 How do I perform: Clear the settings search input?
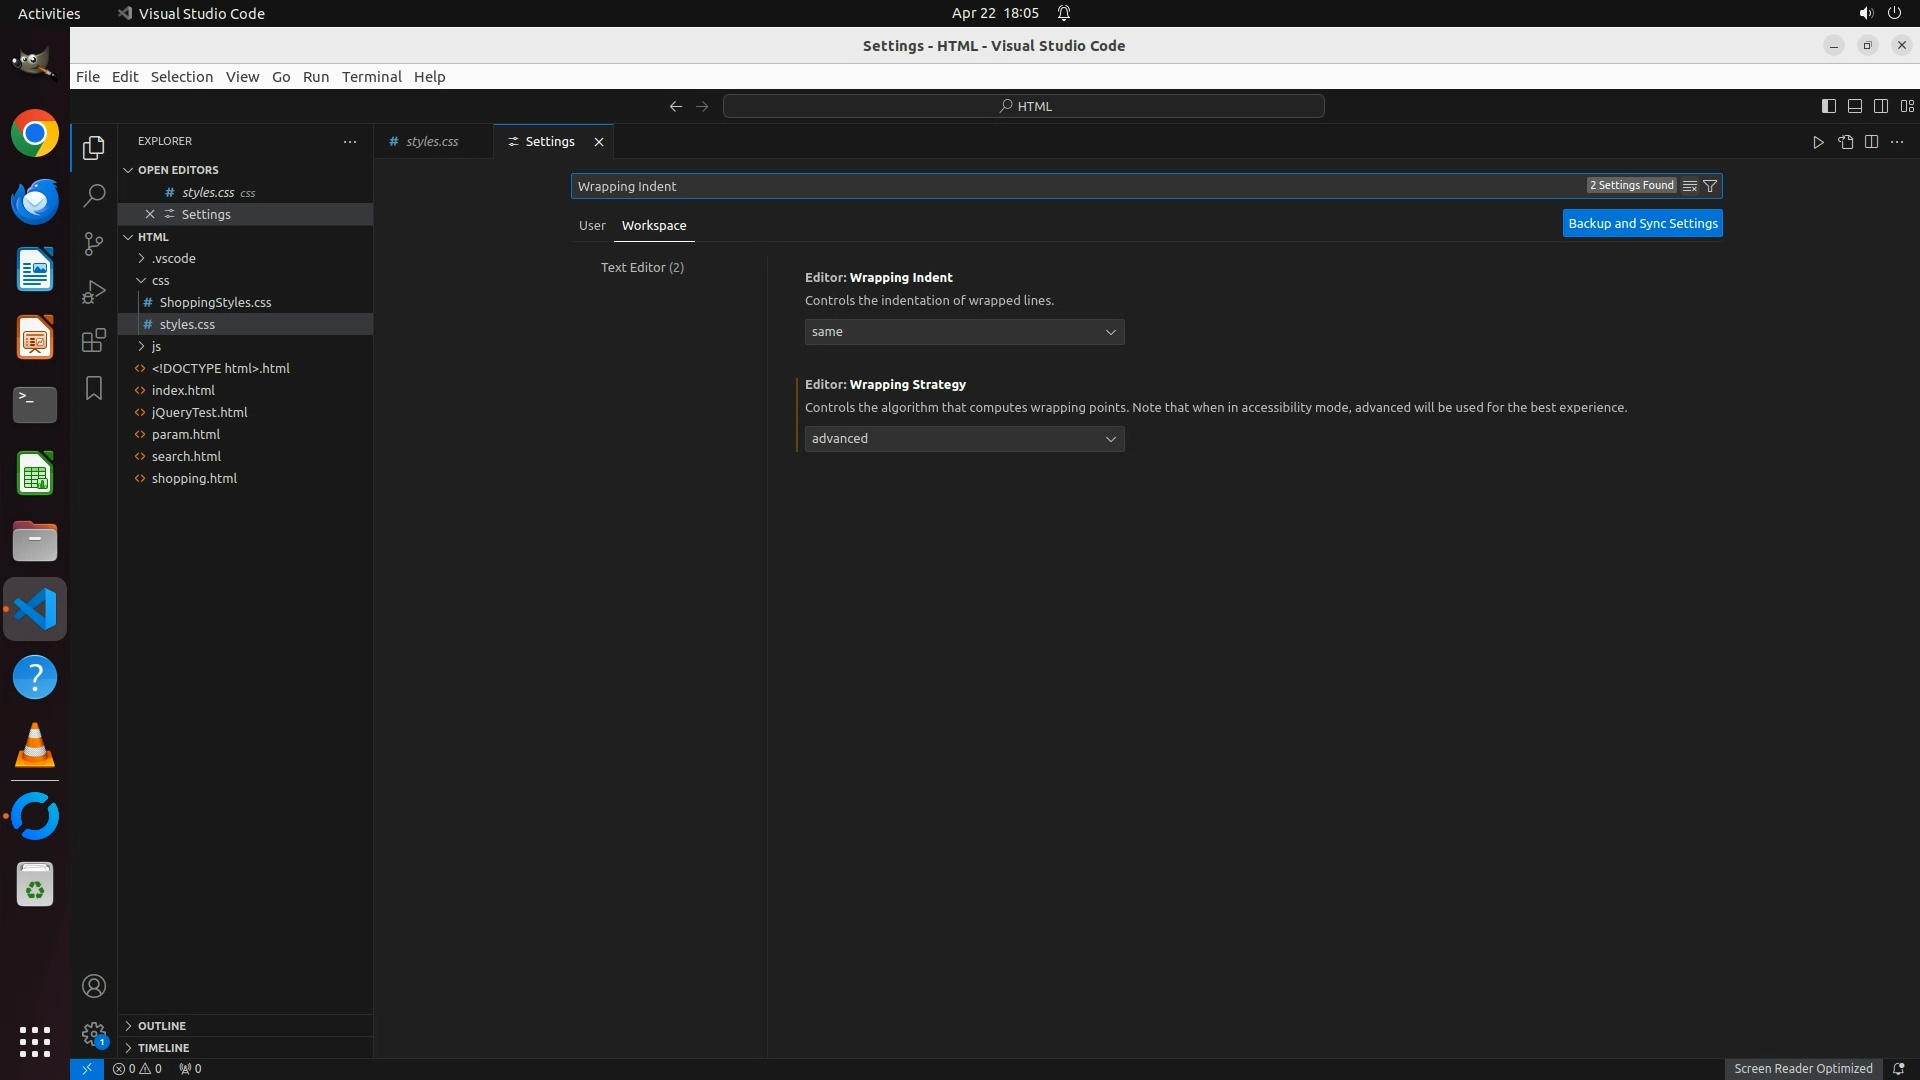(1690, 186)
